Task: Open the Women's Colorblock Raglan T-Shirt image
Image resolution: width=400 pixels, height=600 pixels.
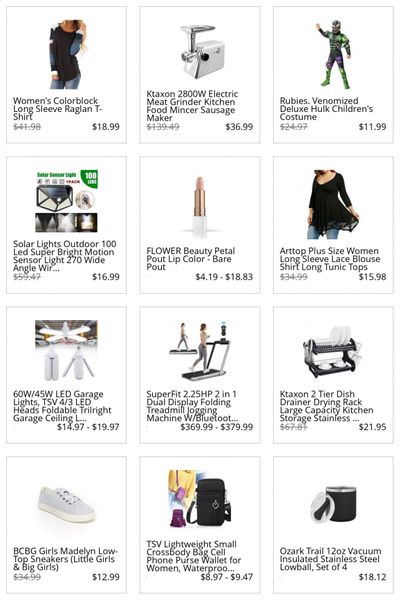Action: (x=66, y=55)
